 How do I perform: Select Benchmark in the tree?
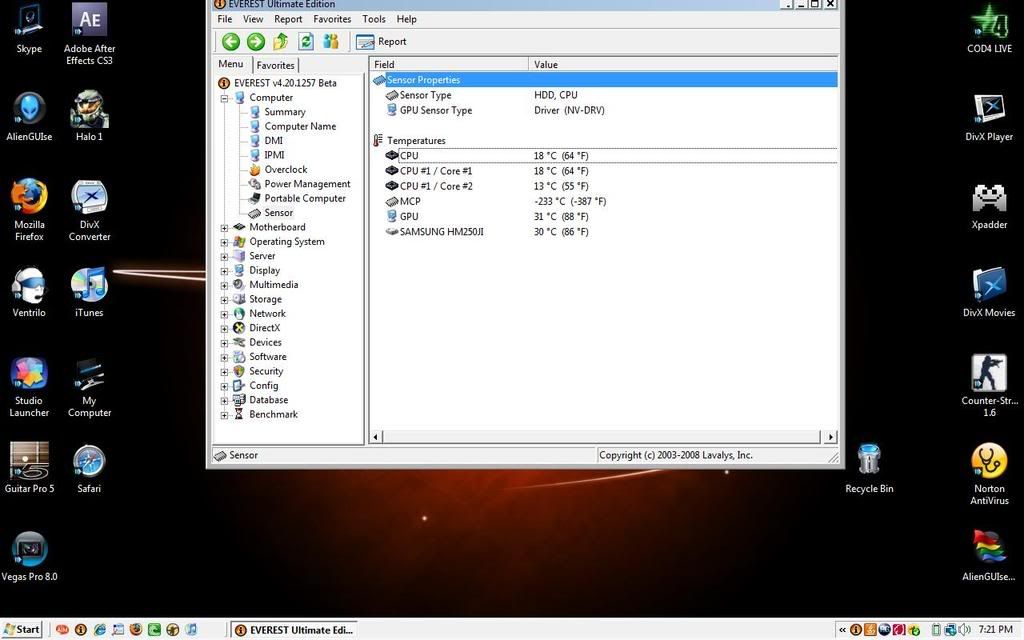click(x=273, y=414)
